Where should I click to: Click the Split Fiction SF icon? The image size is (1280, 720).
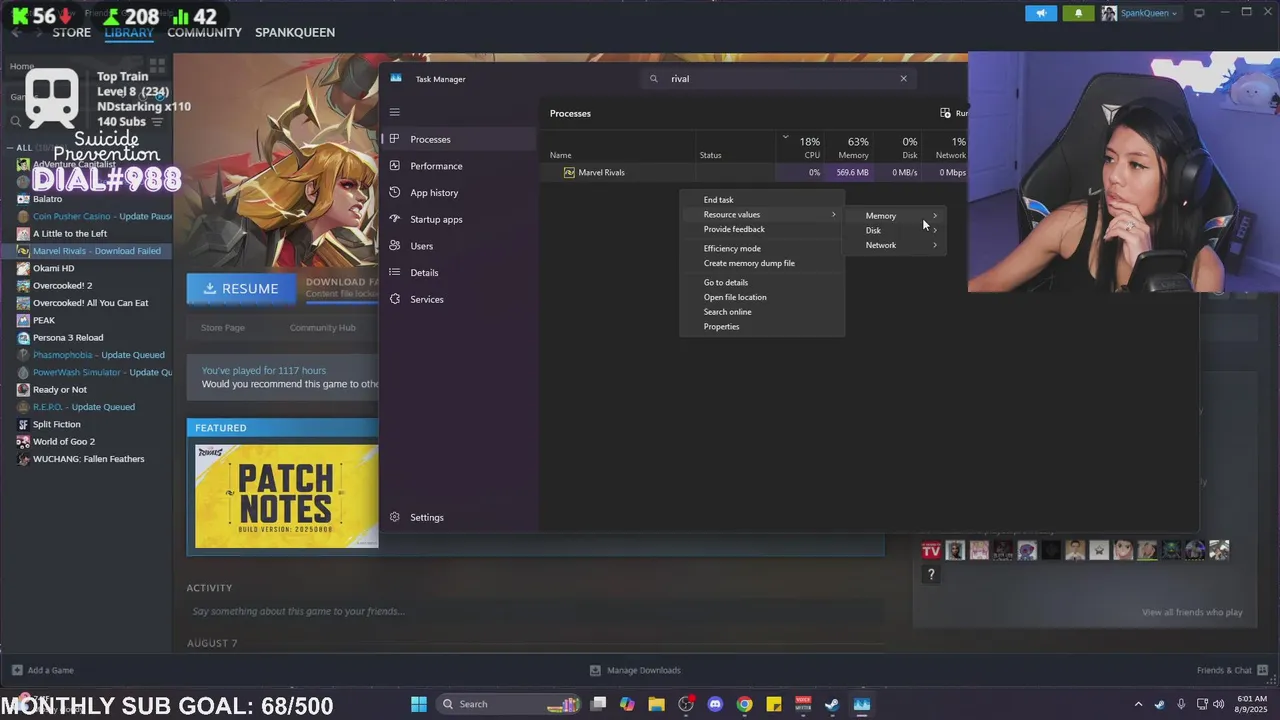[23, 424]
